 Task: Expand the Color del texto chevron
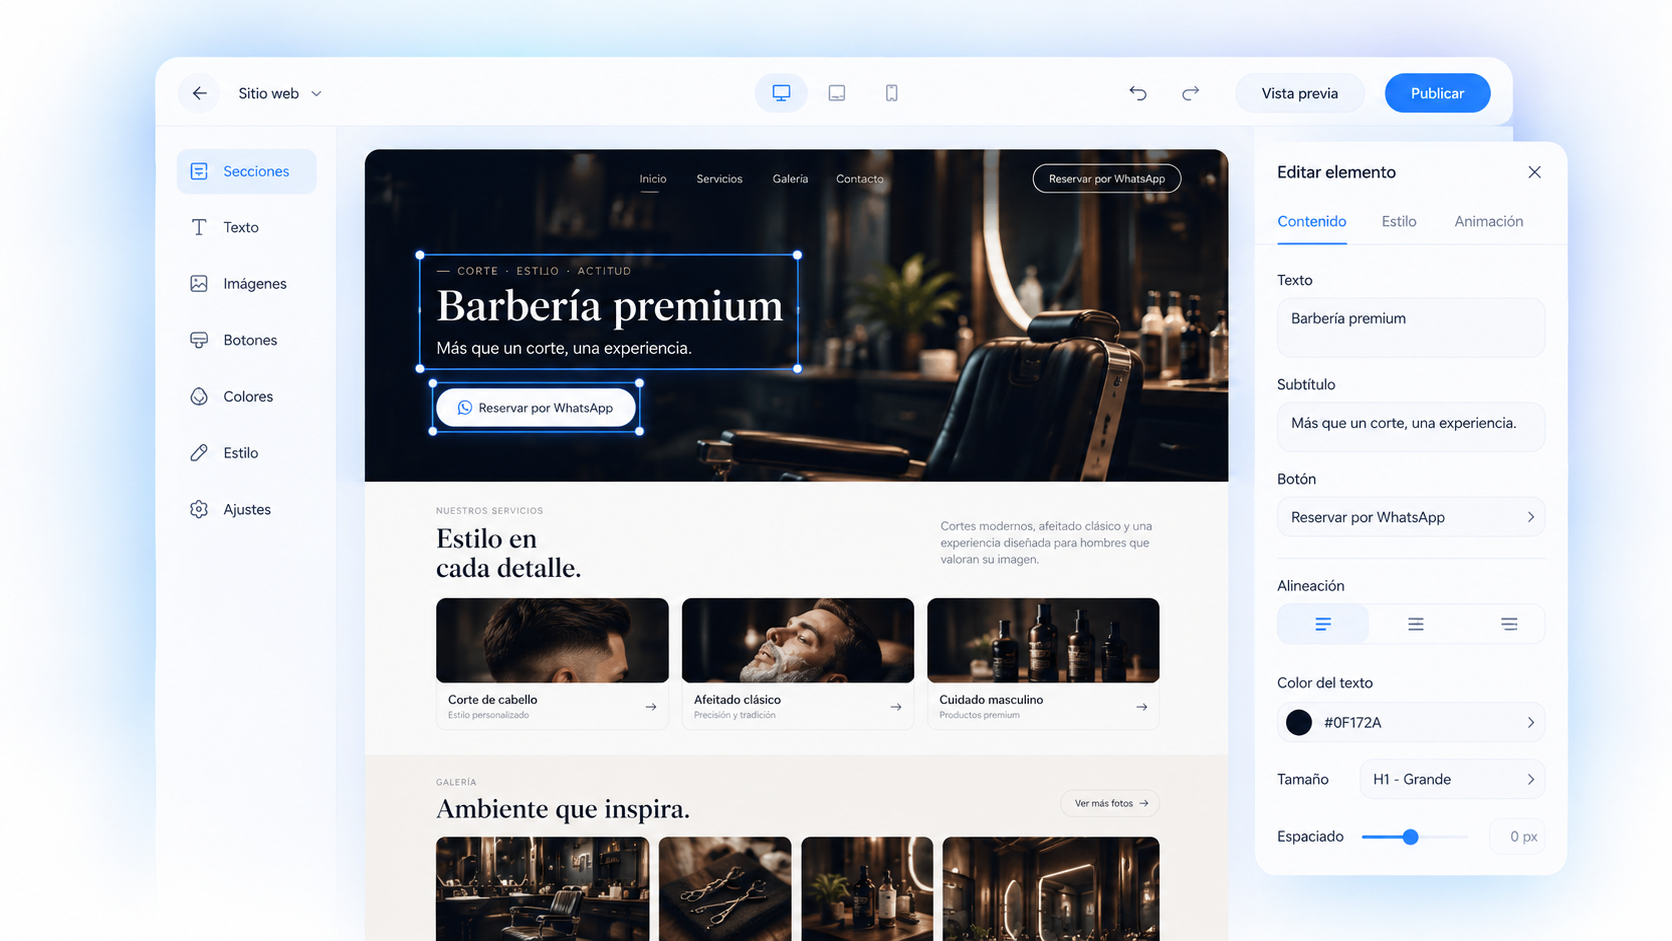click(x=1530, y=722)
